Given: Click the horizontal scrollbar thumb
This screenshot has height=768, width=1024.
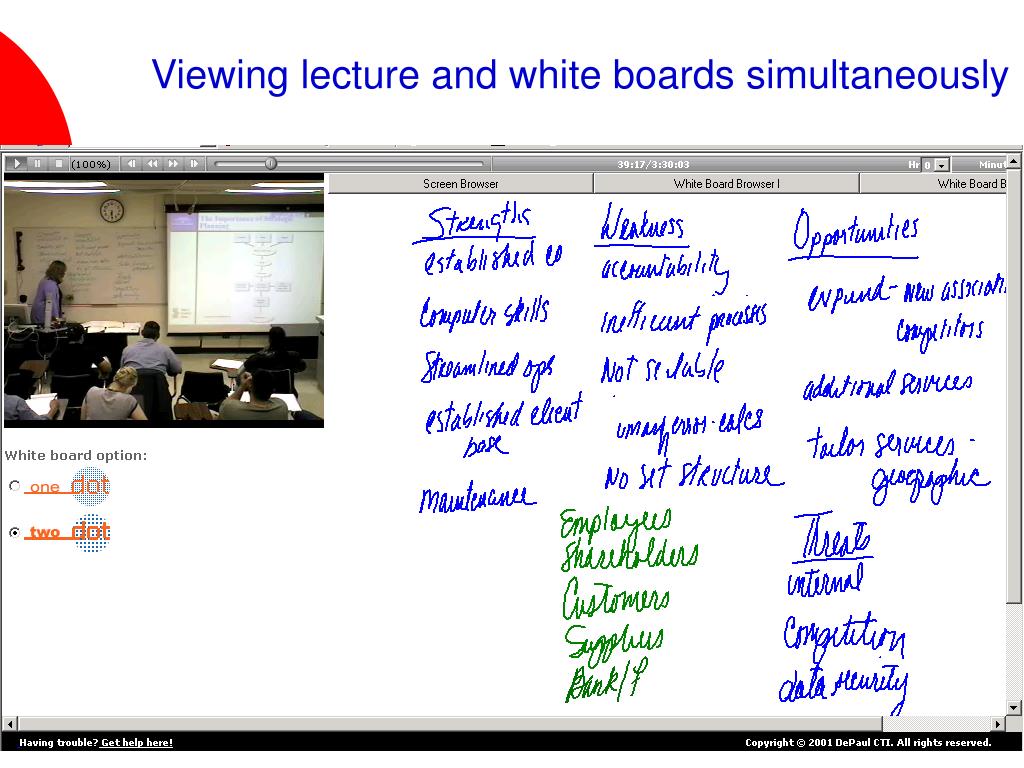Looking at the screenshot, I should [450, 724].
